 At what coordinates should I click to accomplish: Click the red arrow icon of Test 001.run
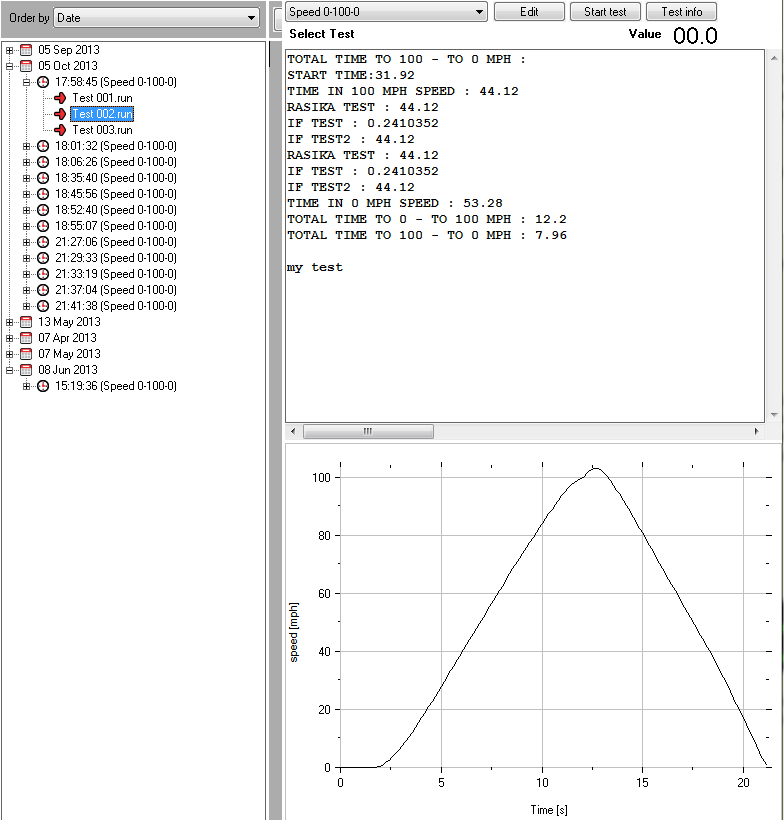click(60, 98)
